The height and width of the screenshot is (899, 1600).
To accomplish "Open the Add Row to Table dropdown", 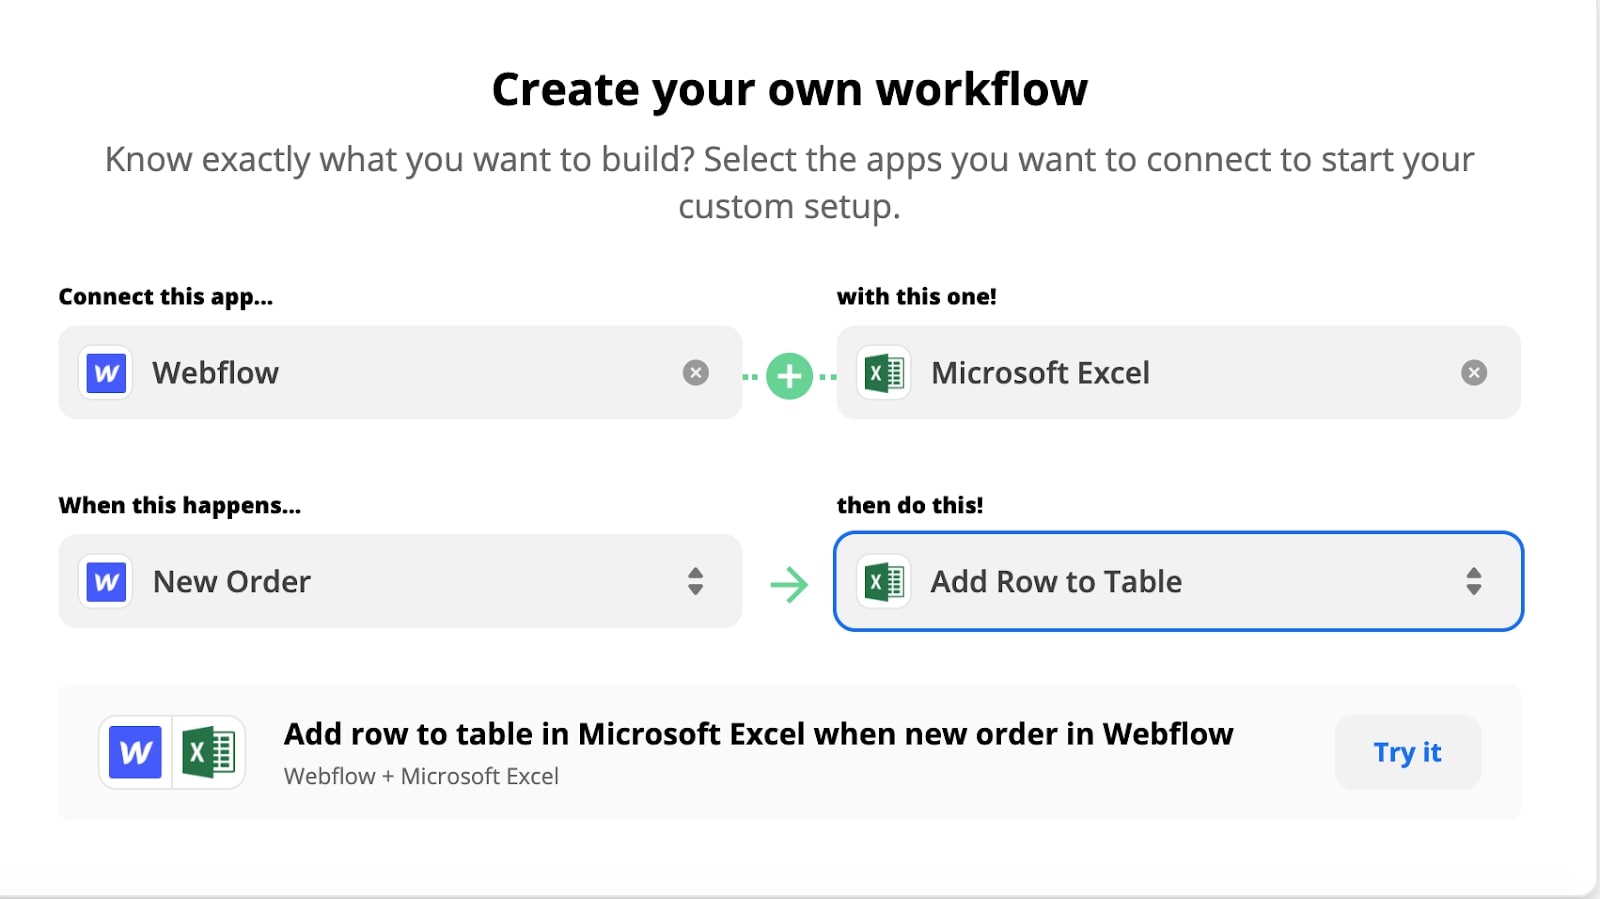I will [x=1178, y=581].
